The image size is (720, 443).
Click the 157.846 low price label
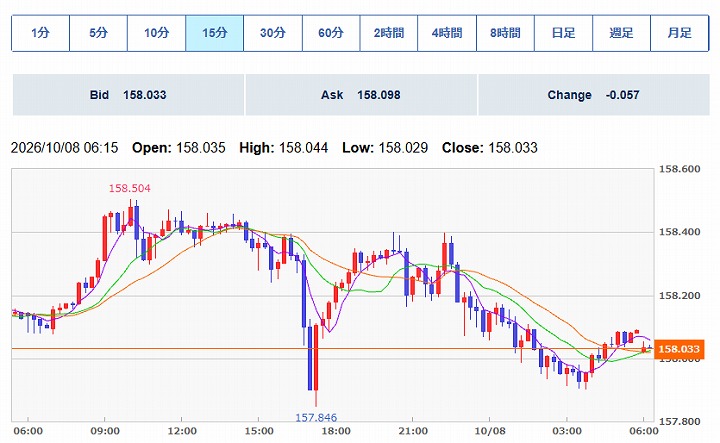tap(316, 417)
